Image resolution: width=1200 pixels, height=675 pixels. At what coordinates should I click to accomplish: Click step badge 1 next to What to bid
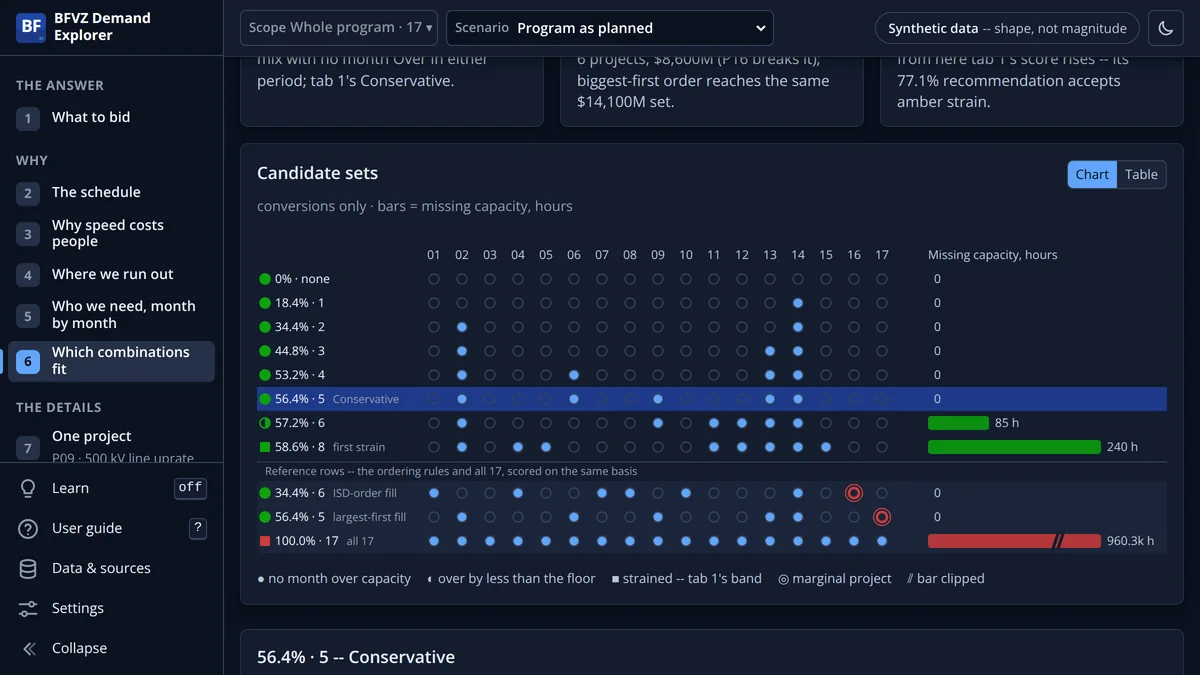tap(28, 118)
